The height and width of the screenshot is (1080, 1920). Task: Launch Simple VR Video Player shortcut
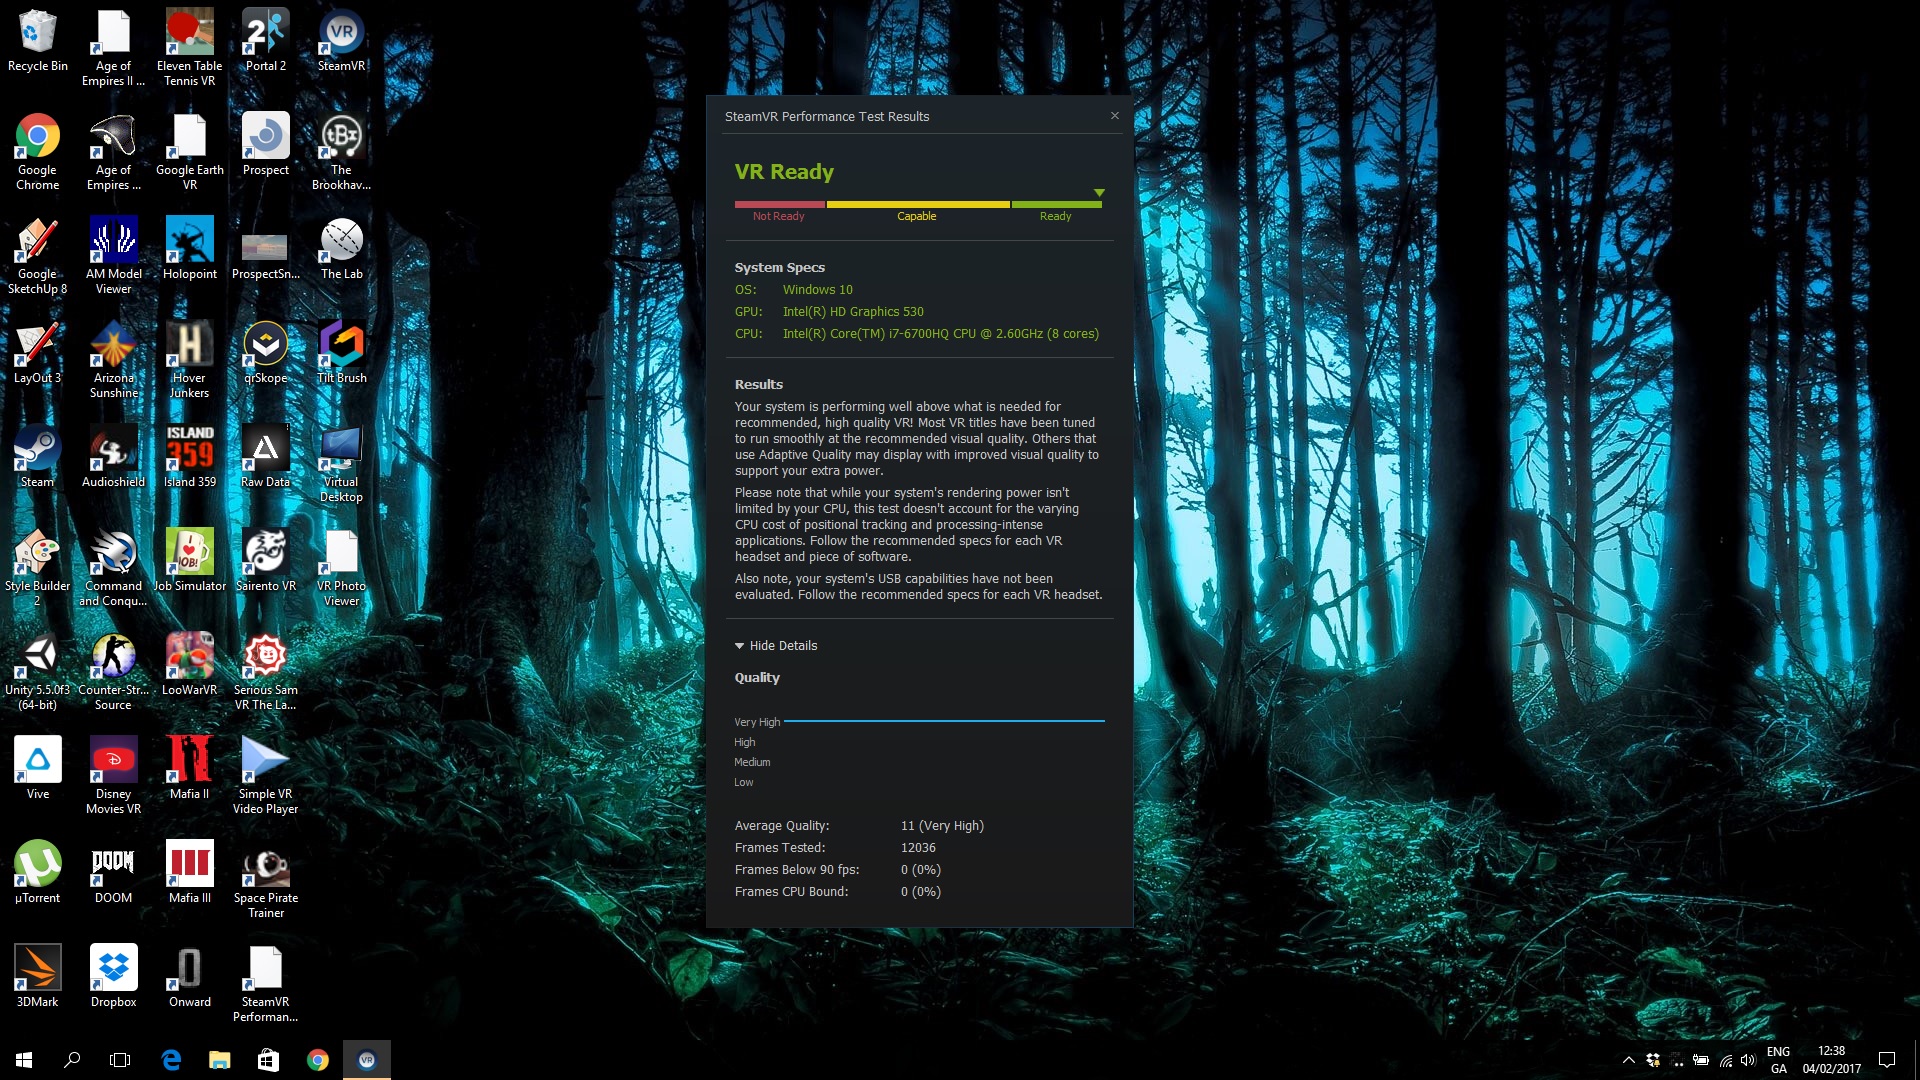tap(266, 776)
